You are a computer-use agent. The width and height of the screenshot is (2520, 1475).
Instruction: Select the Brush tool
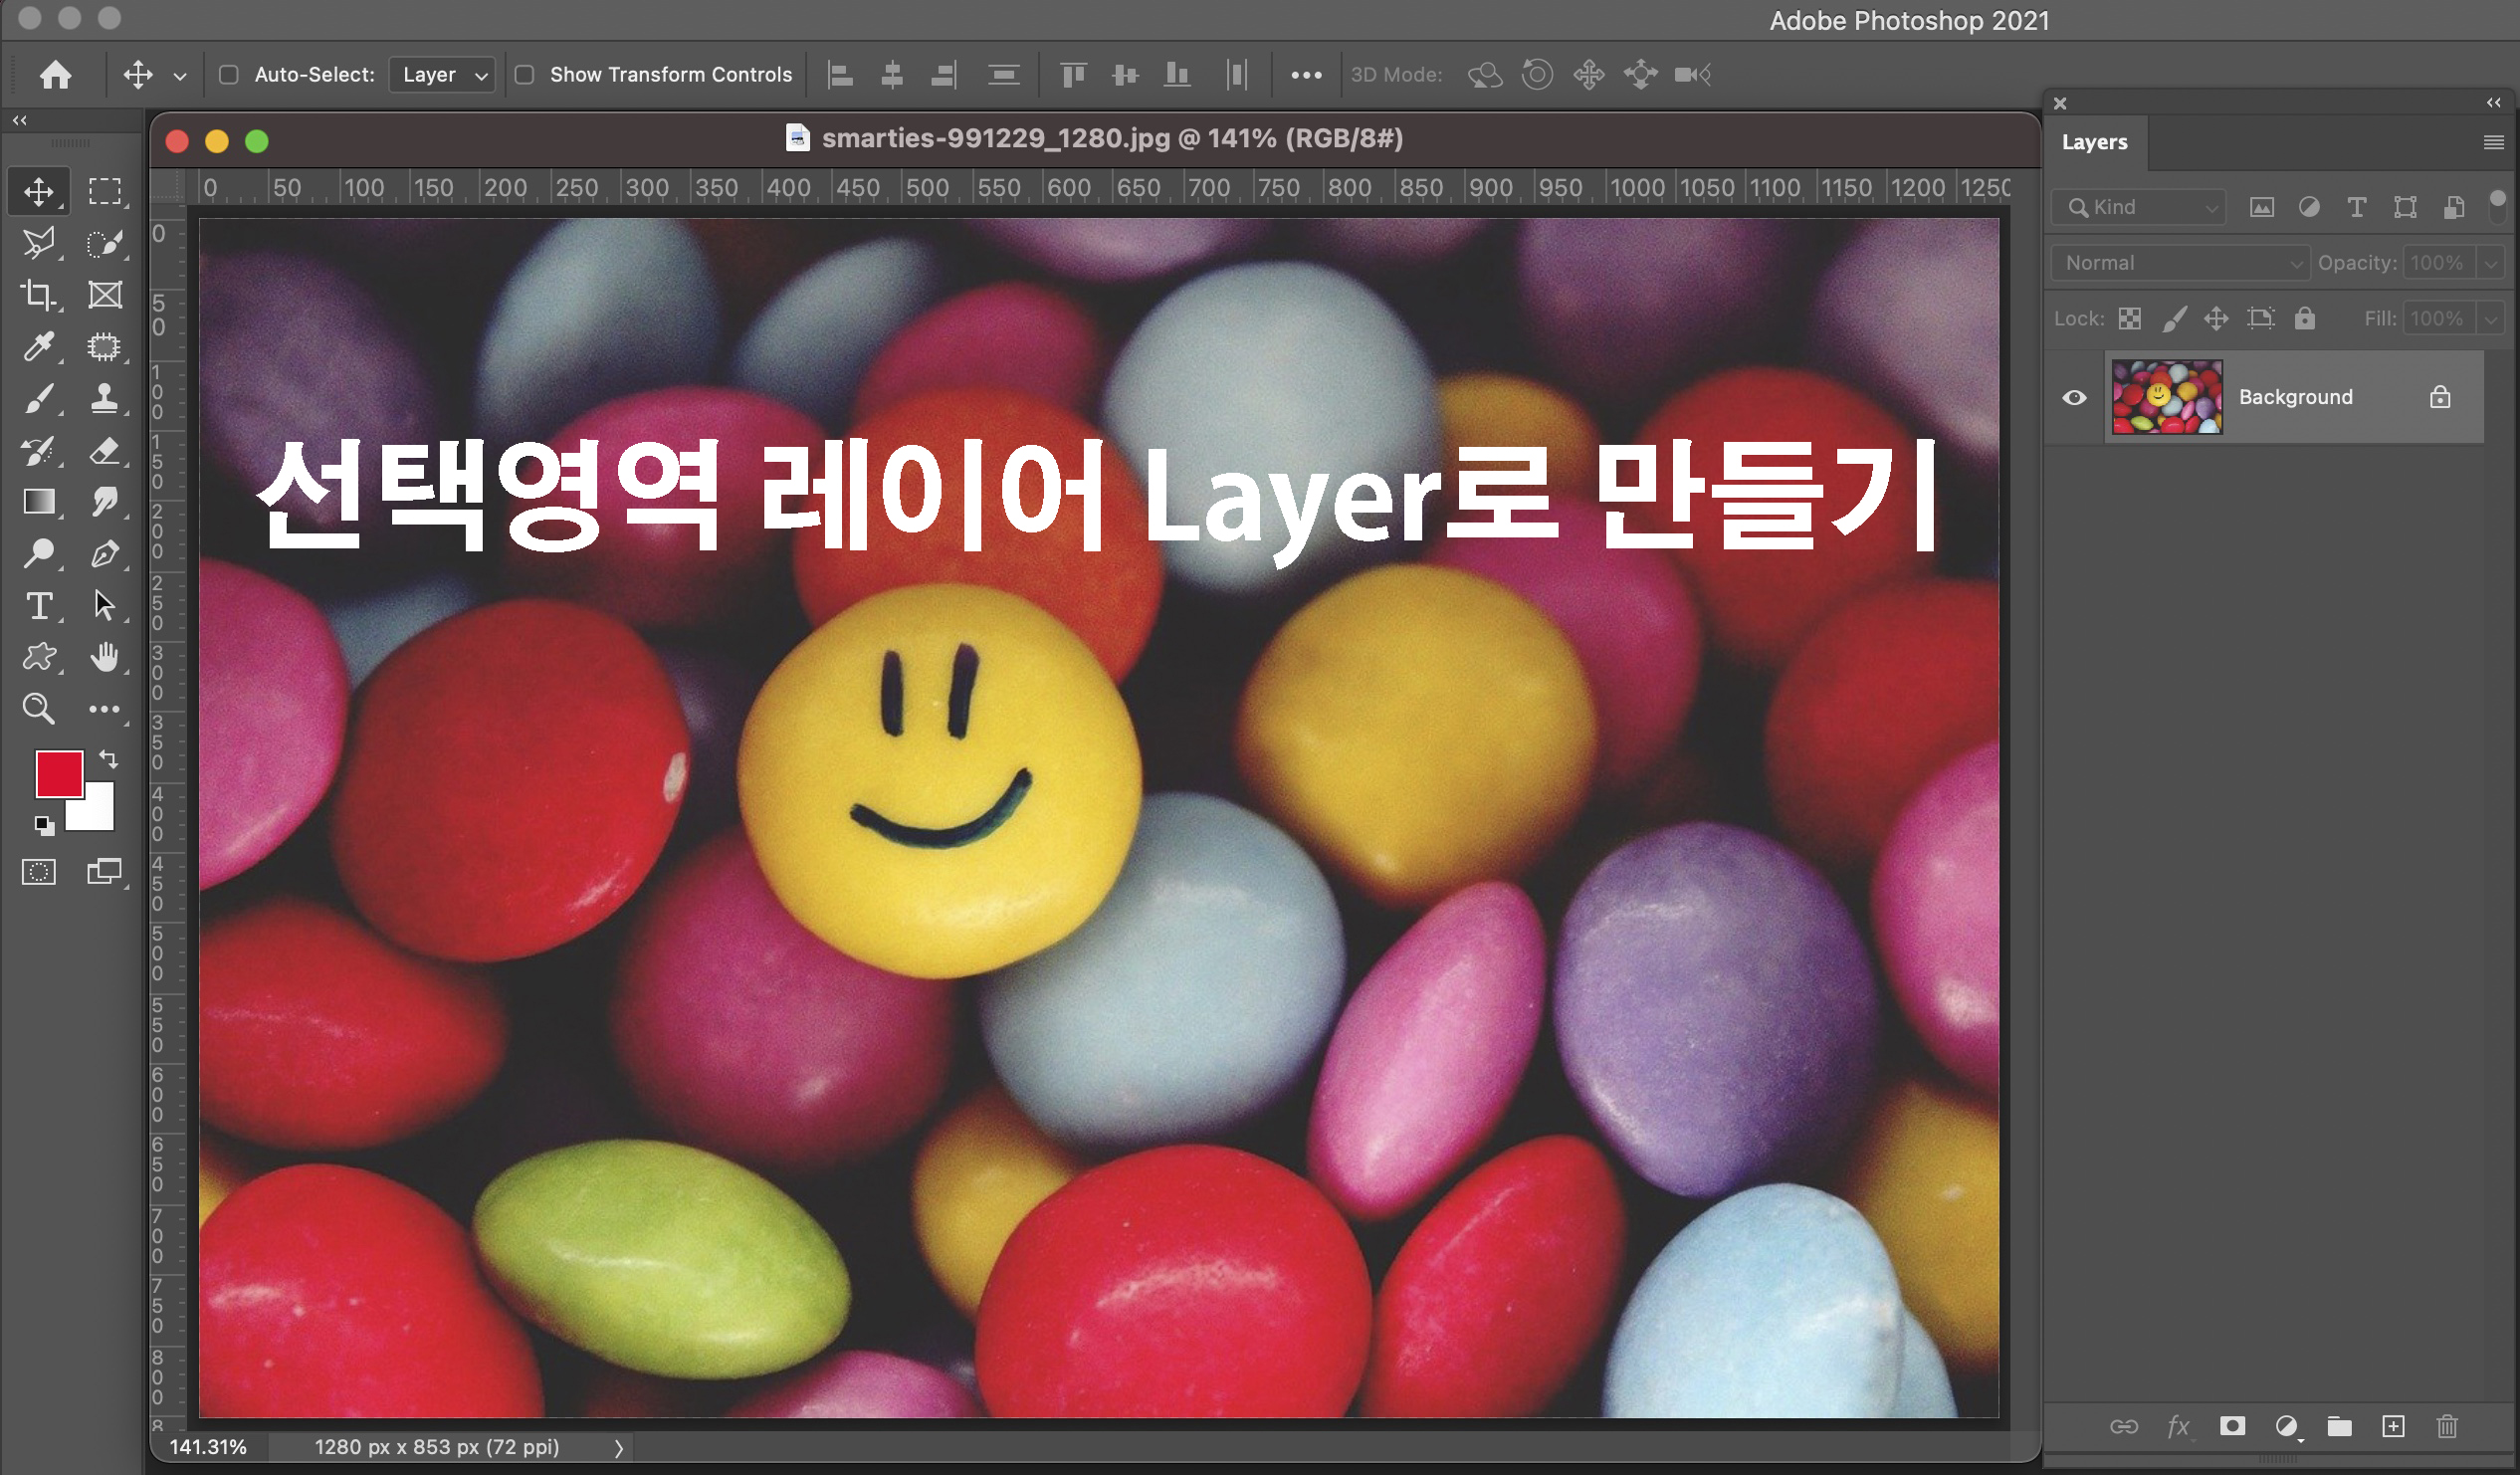click(x=39, y=399)
